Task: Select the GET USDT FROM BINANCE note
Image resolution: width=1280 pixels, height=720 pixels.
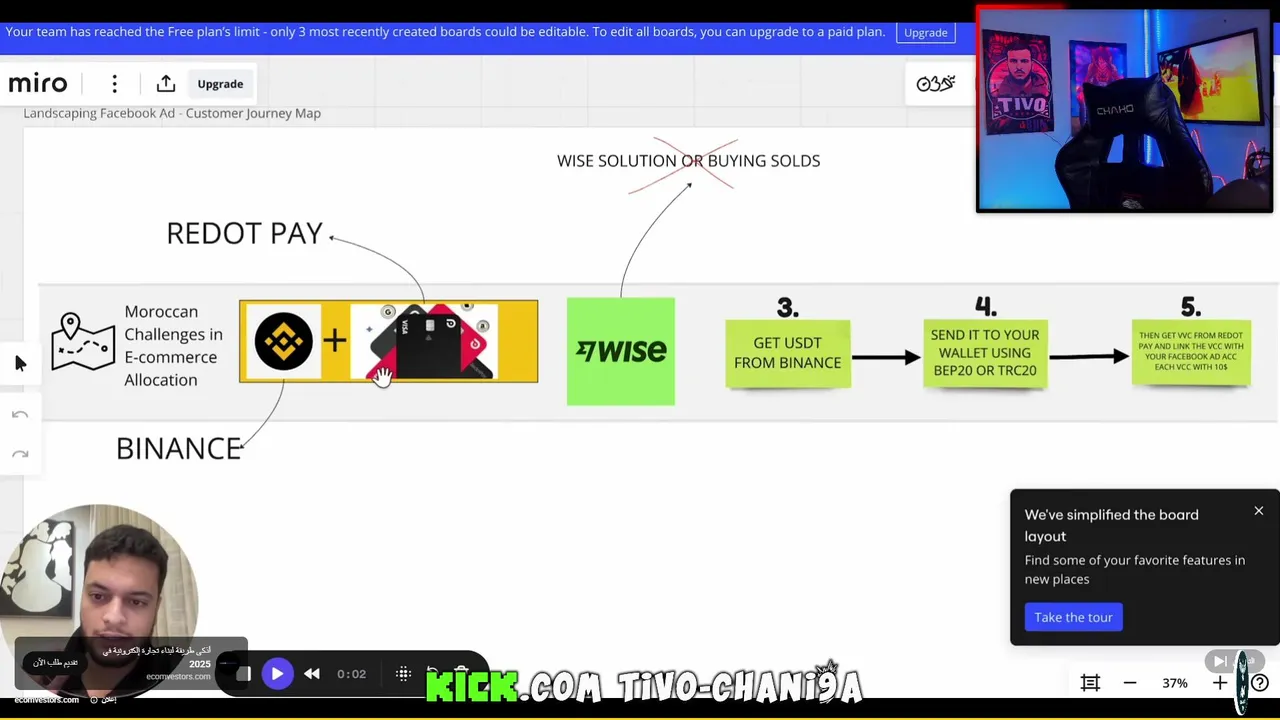Action: pyautogui.click(x=788, y=353)
